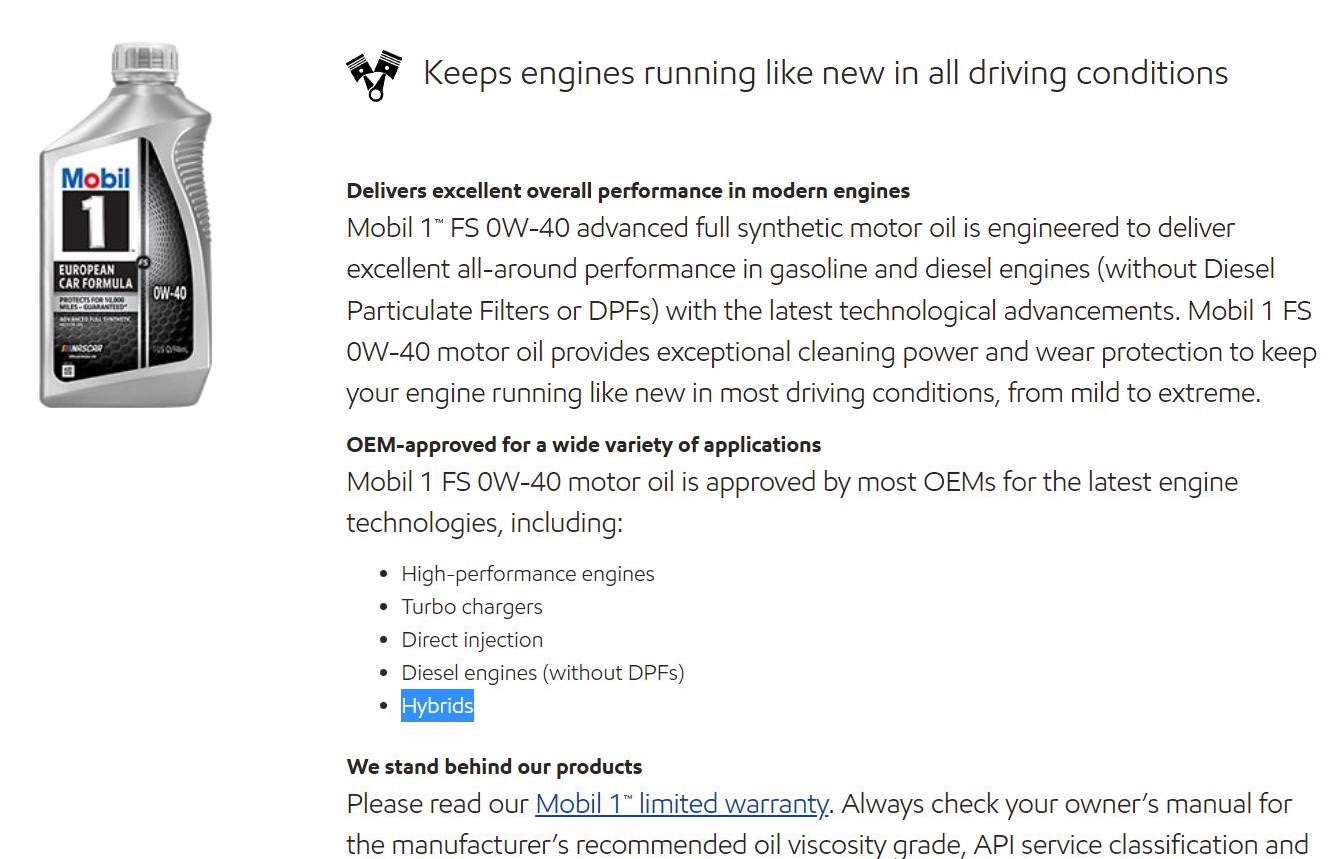The height and width of the screenshot is (859, 1330).
Task: Click the bottle cap at image top
Action: click(145, 60)
